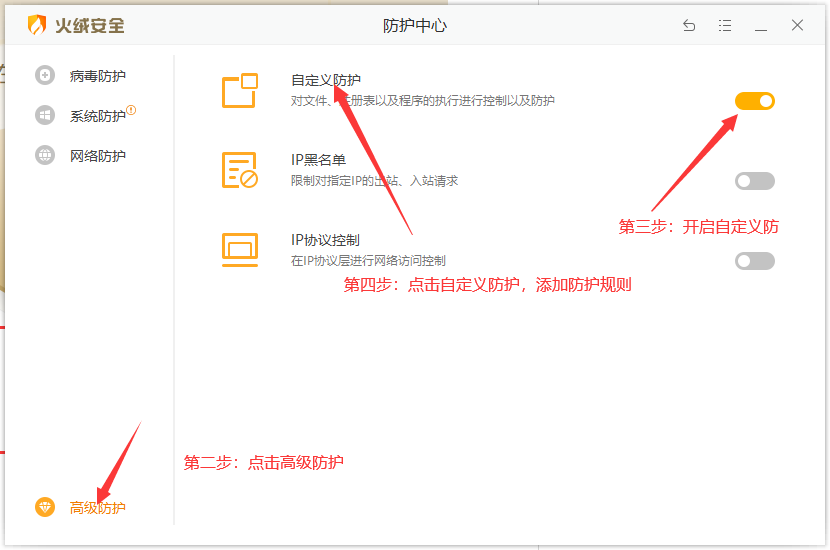The image size is (830, 550).
Task: Open the IP黑名单 title link
Action: pos(318,161)
